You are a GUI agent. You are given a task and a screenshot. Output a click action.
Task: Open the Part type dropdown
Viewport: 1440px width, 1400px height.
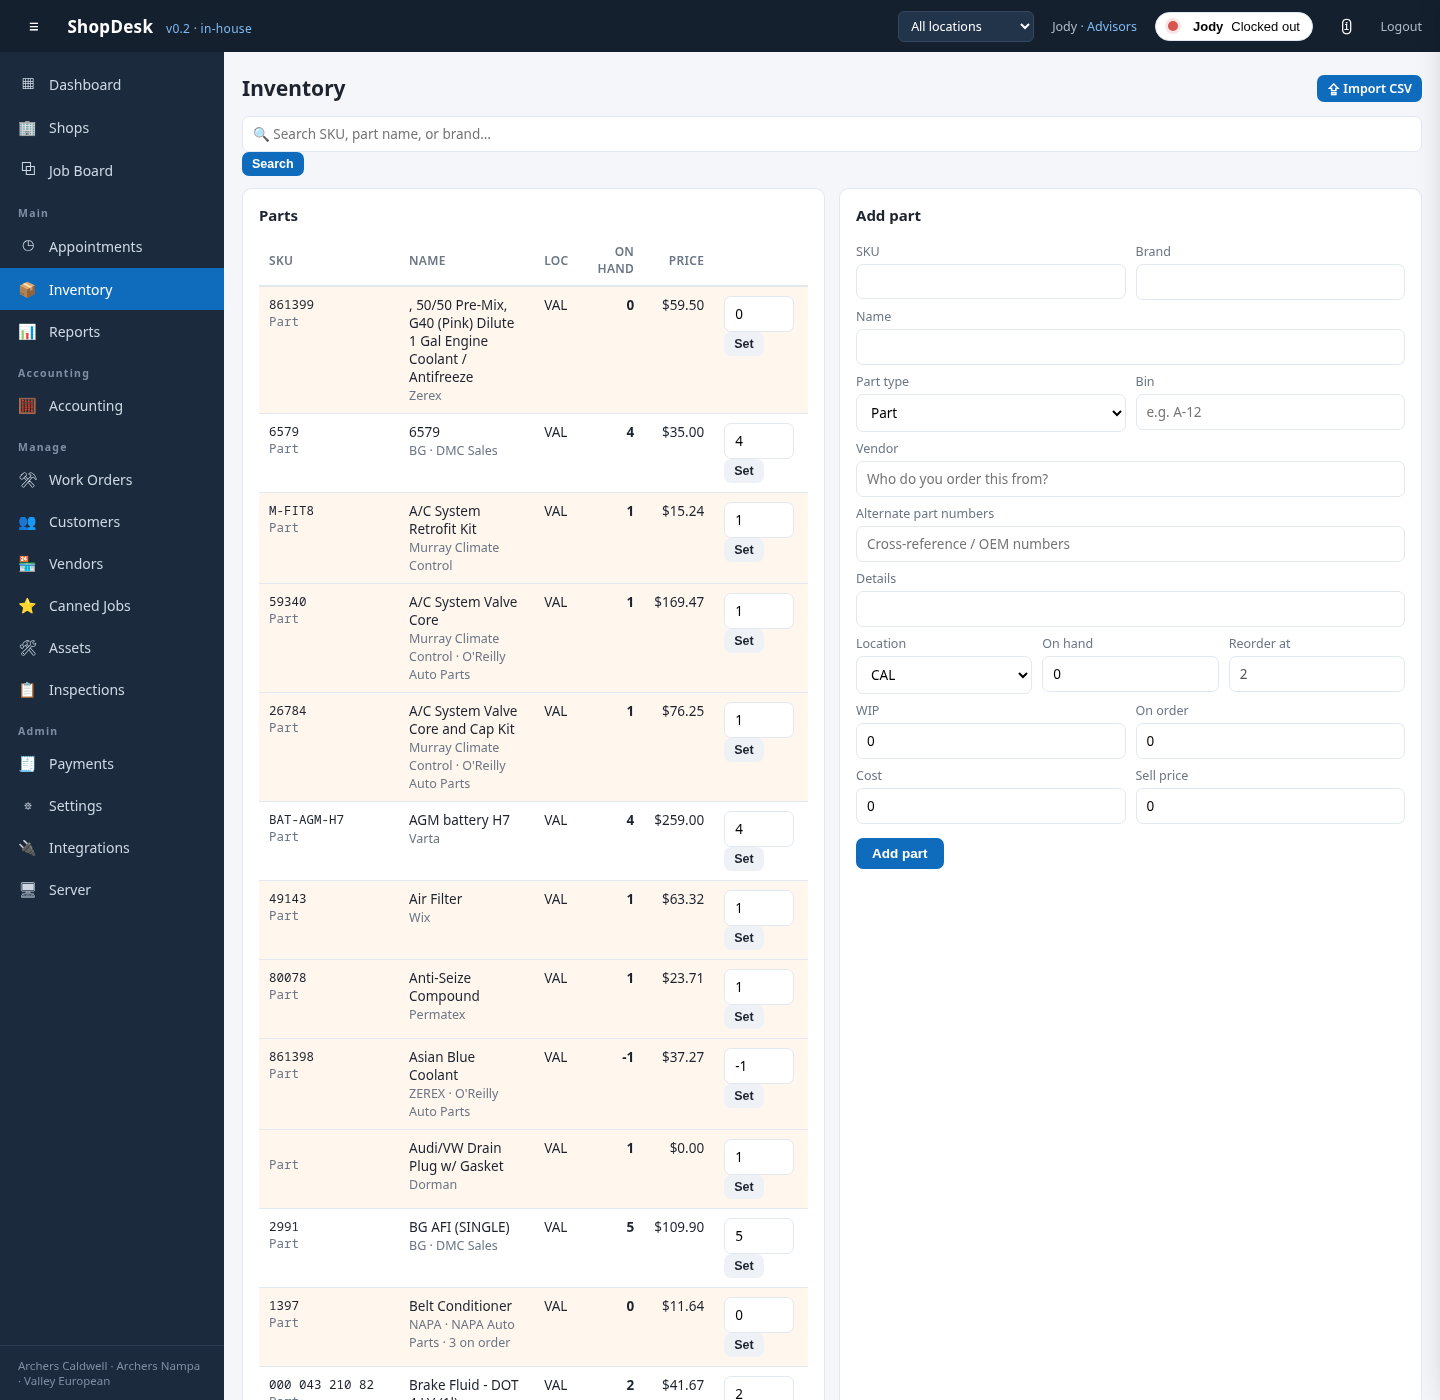[990, 413]
